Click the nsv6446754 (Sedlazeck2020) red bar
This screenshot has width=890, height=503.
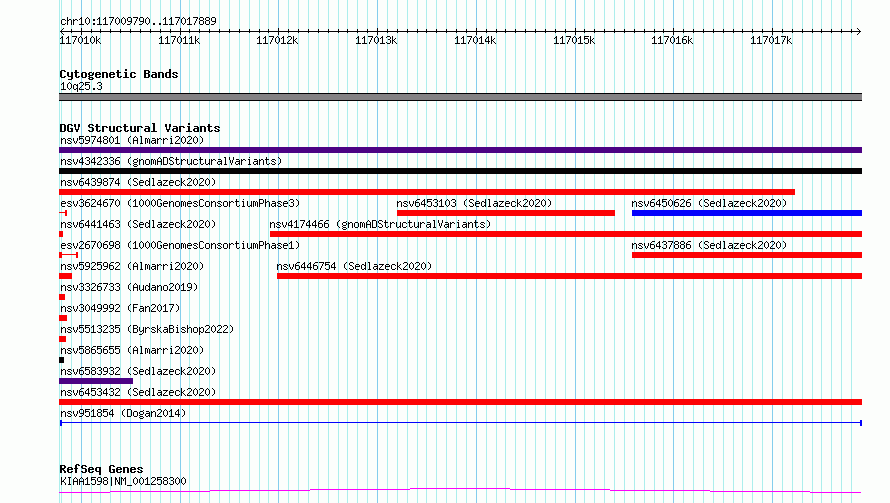[569, 276]
